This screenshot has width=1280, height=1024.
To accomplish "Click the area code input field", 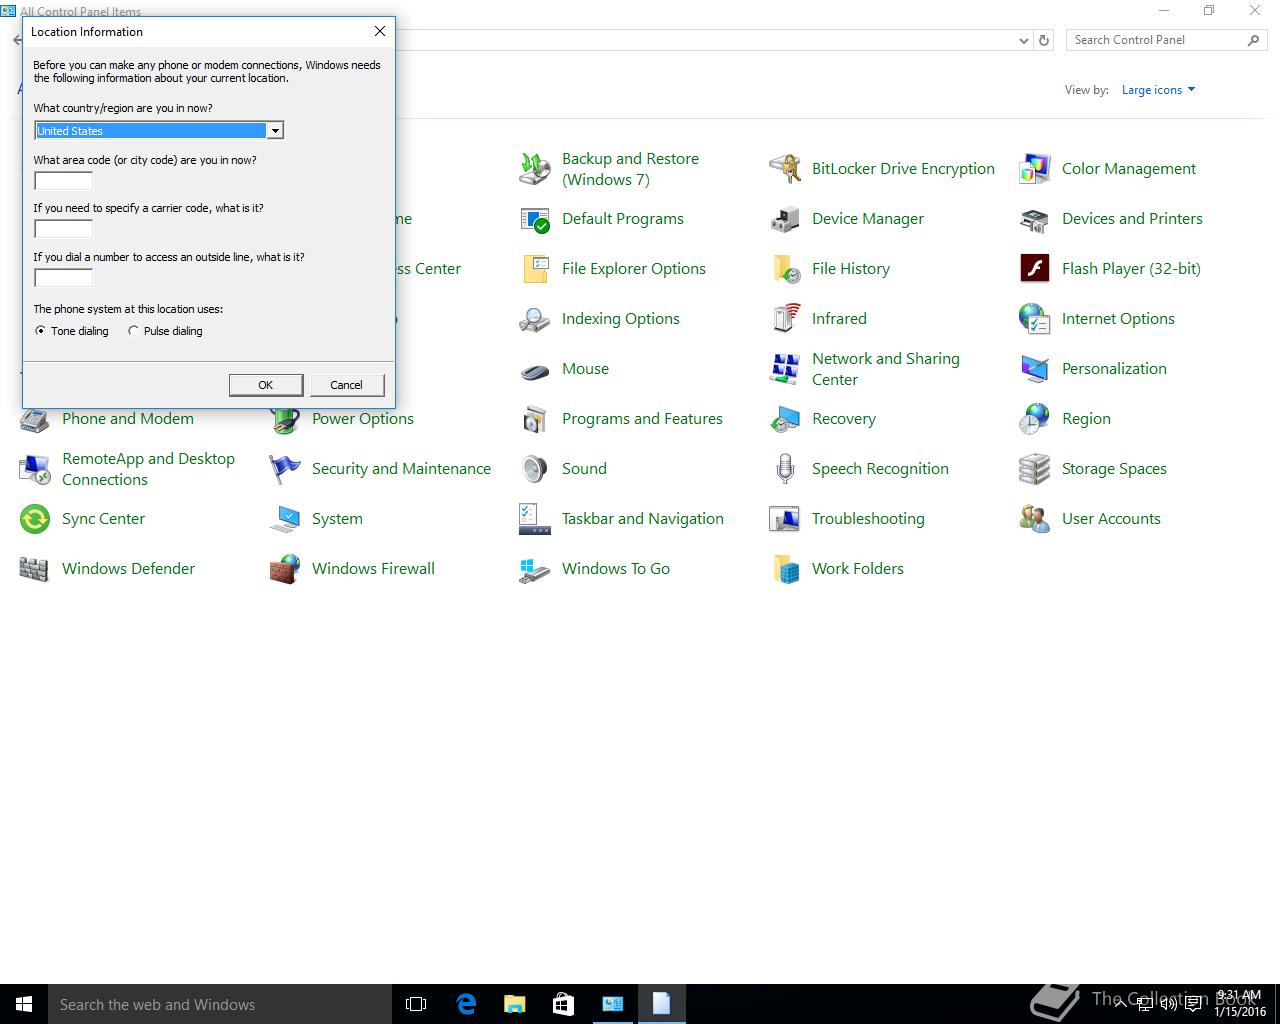I will (x=63, y=181).
